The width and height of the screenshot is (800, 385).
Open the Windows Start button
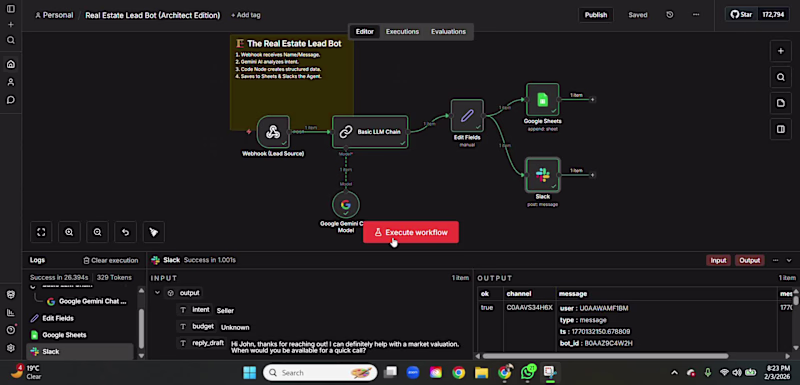249,373
